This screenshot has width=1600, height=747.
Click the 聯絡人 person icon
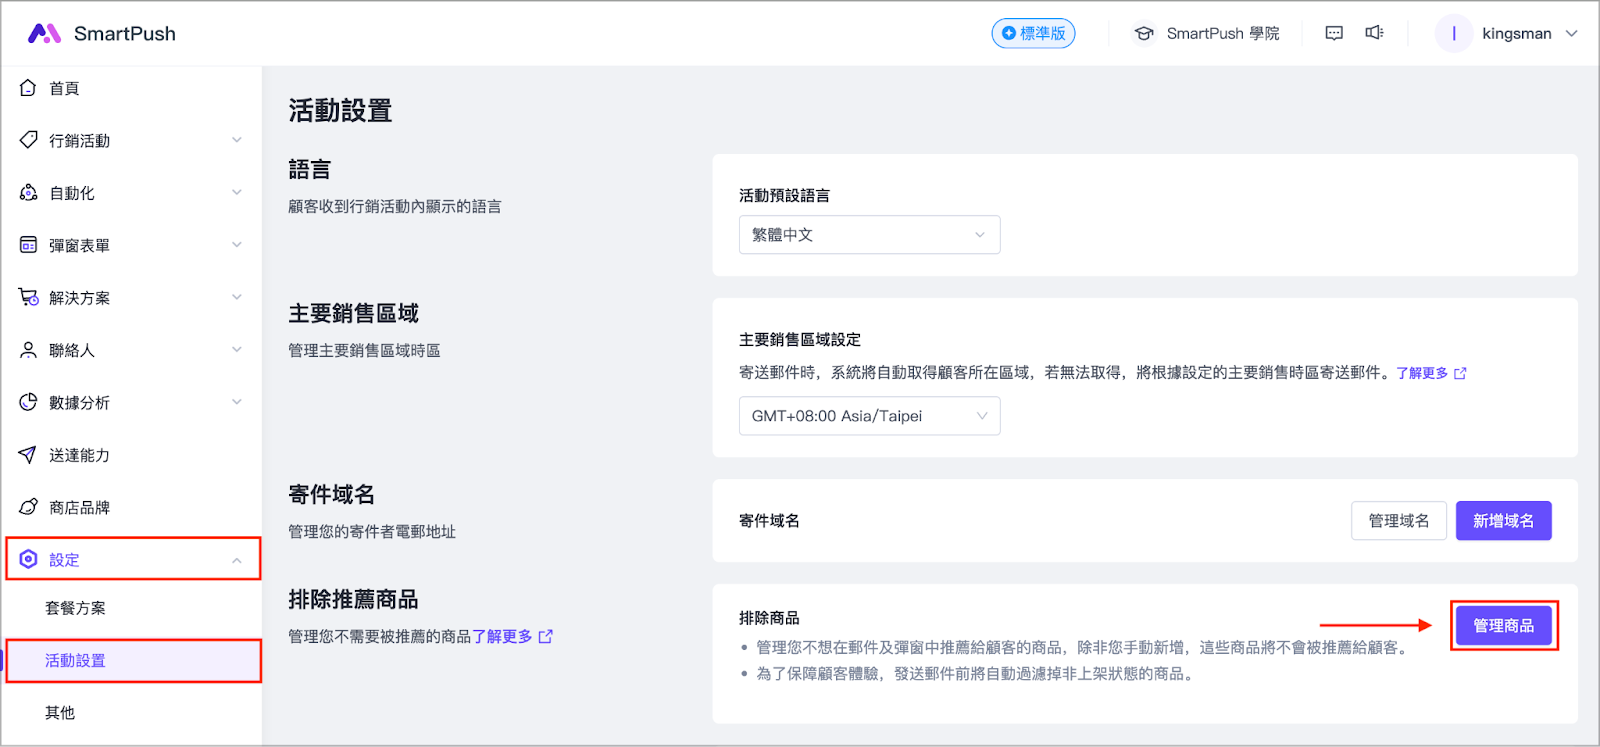(x=28, y=350)
